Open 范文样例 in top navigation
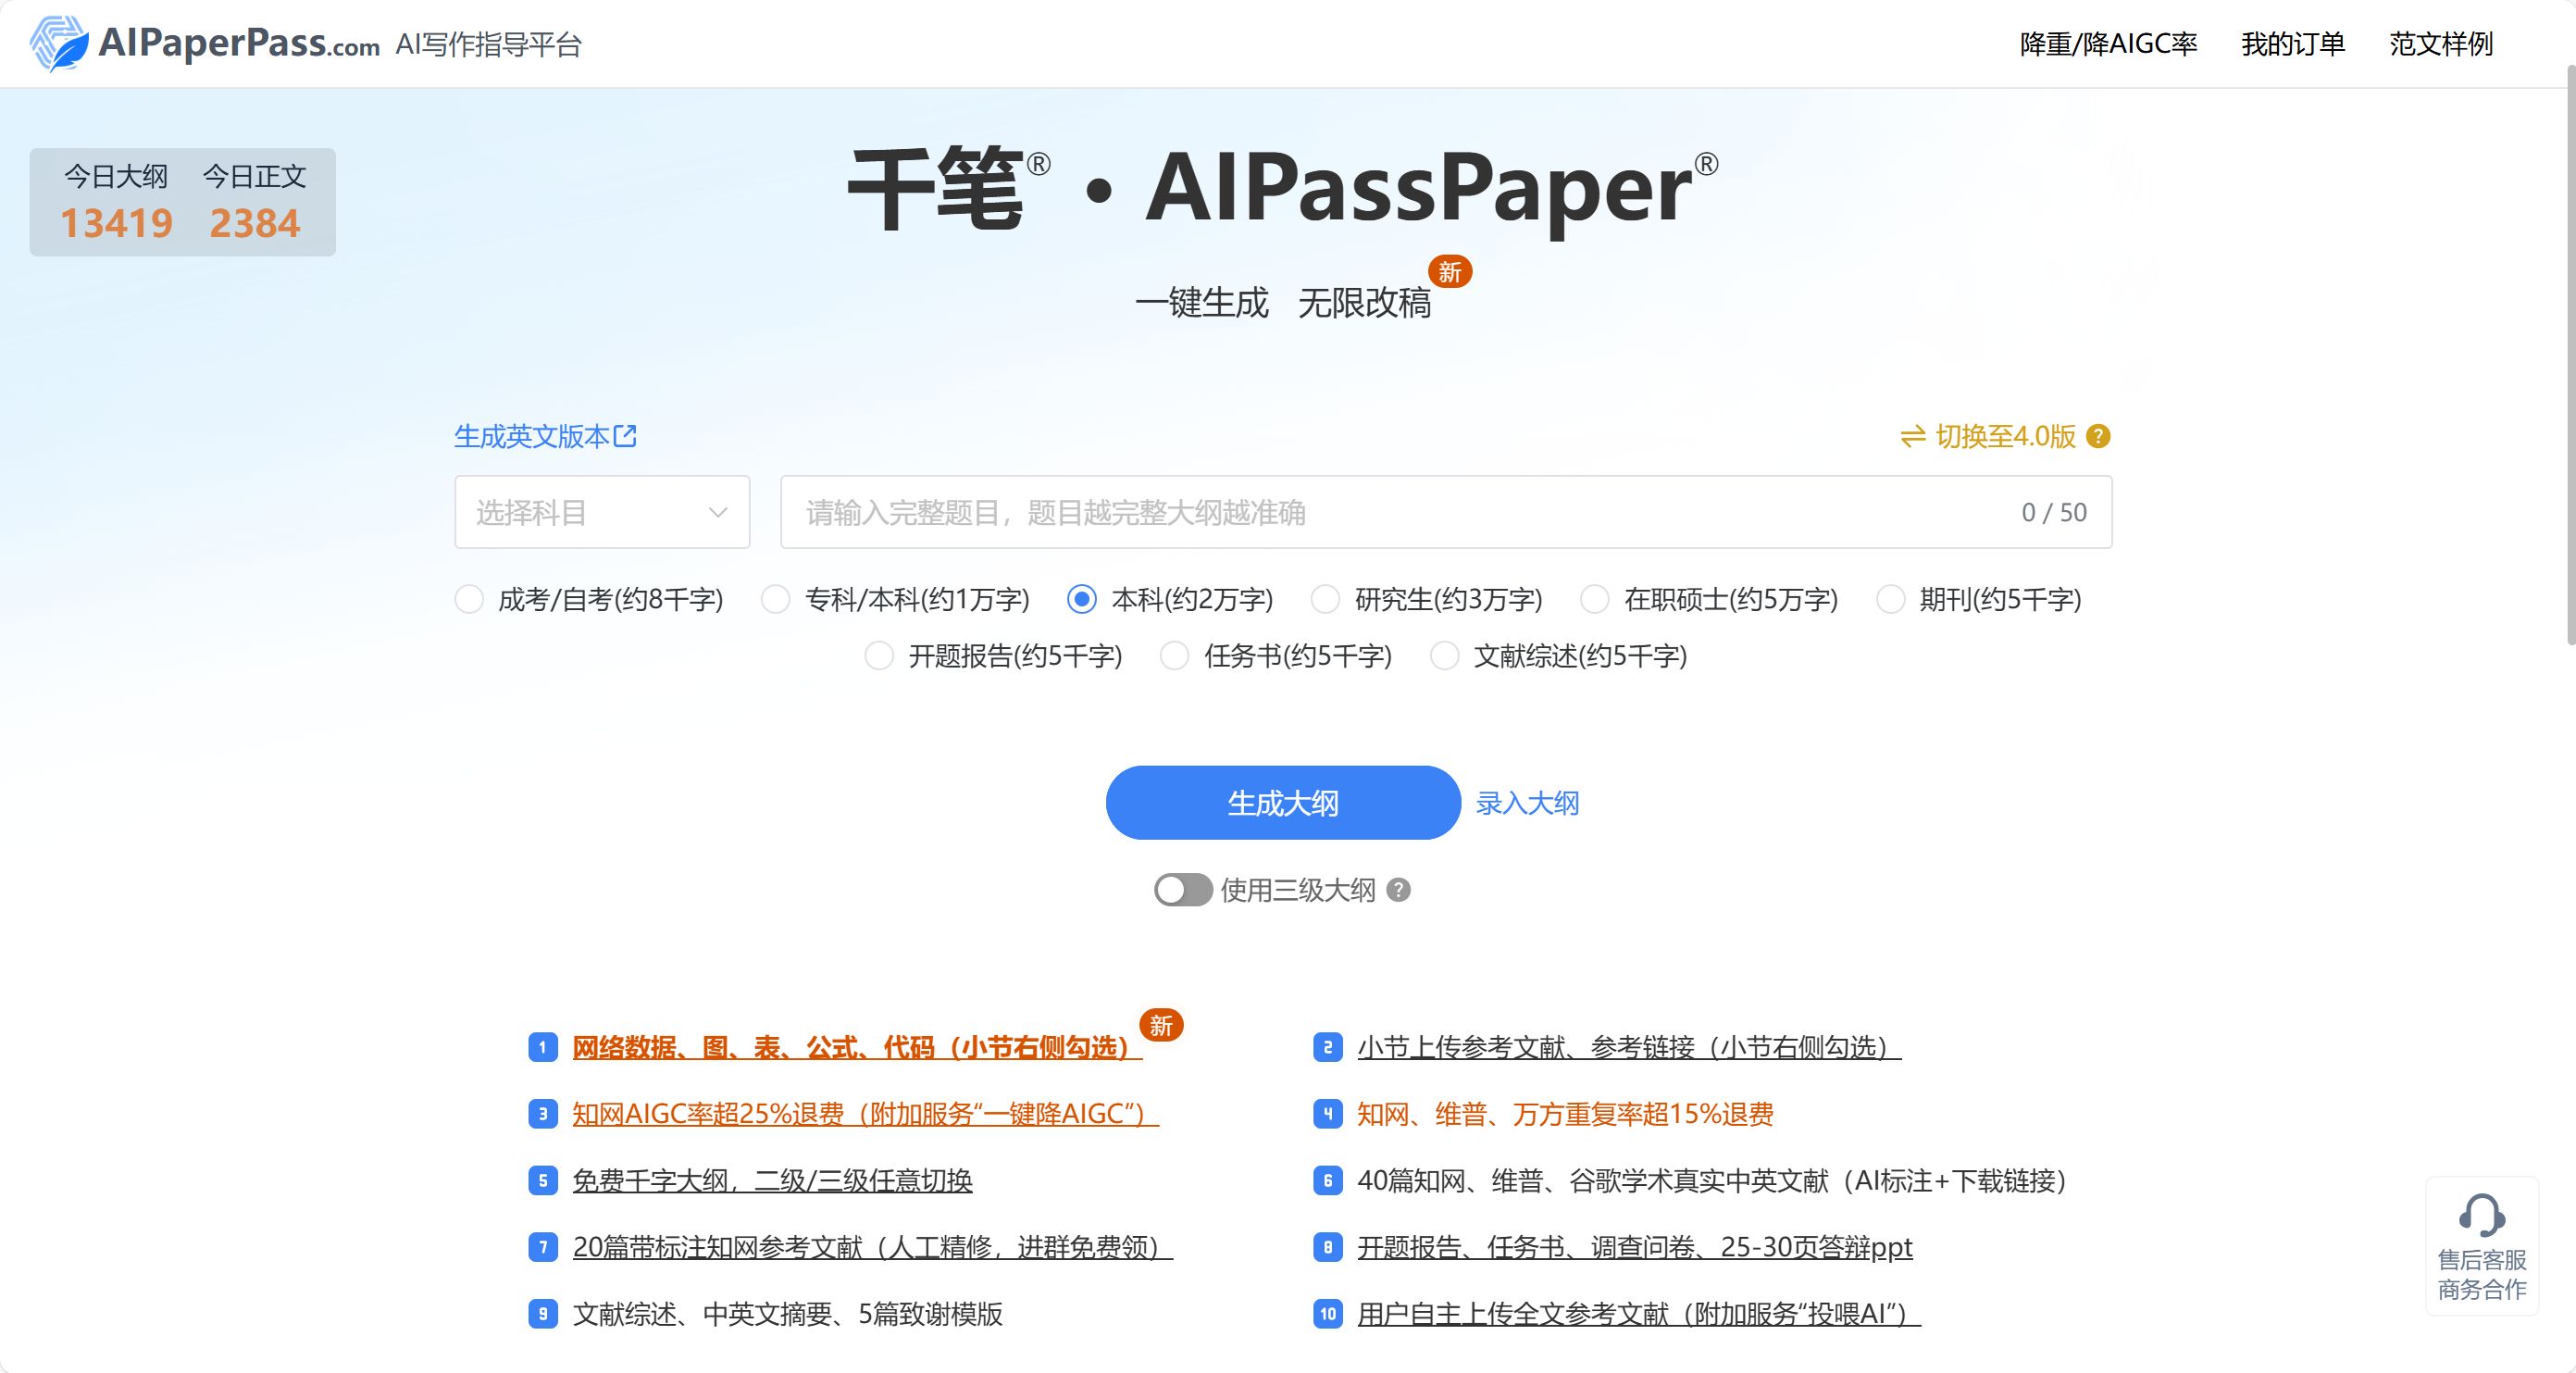The image size is (2576, 1373). 2441,44
